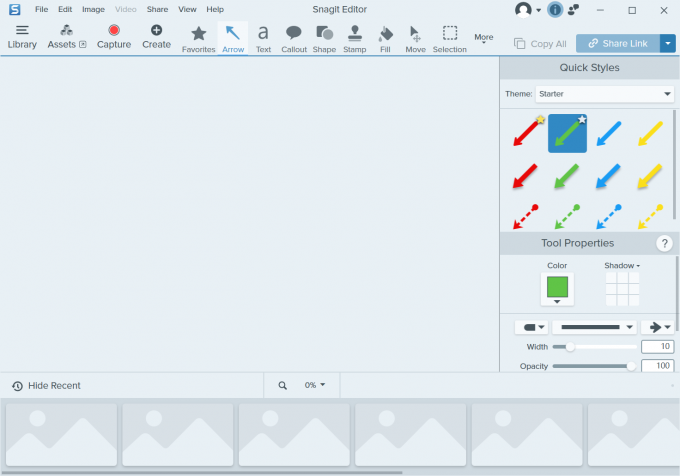Click the green Color swatch
This screenshot has height=476, width=680.
click(x=557, y=287)
